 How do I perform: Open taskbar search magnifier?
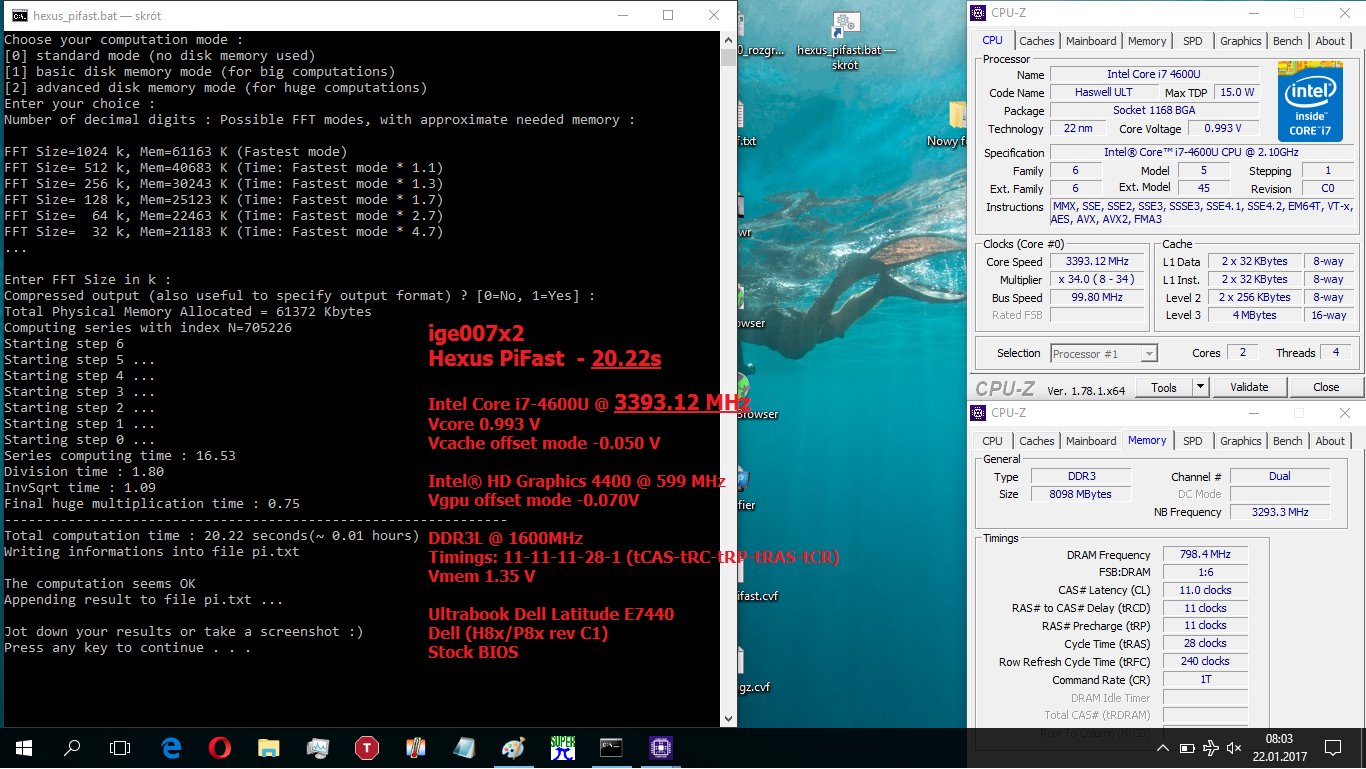(x=72, y=747)
